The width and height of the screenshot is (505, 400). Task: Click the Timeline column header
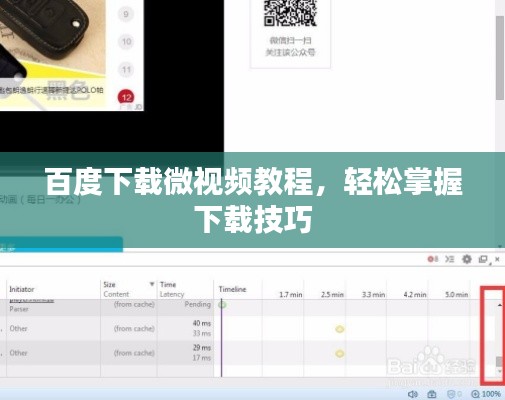(232, 289)
